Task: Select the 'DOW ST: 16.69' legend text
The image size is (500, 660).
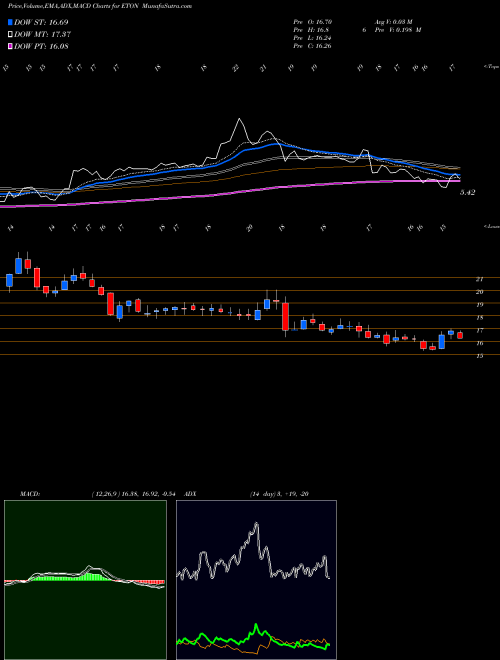Action: 41,22
